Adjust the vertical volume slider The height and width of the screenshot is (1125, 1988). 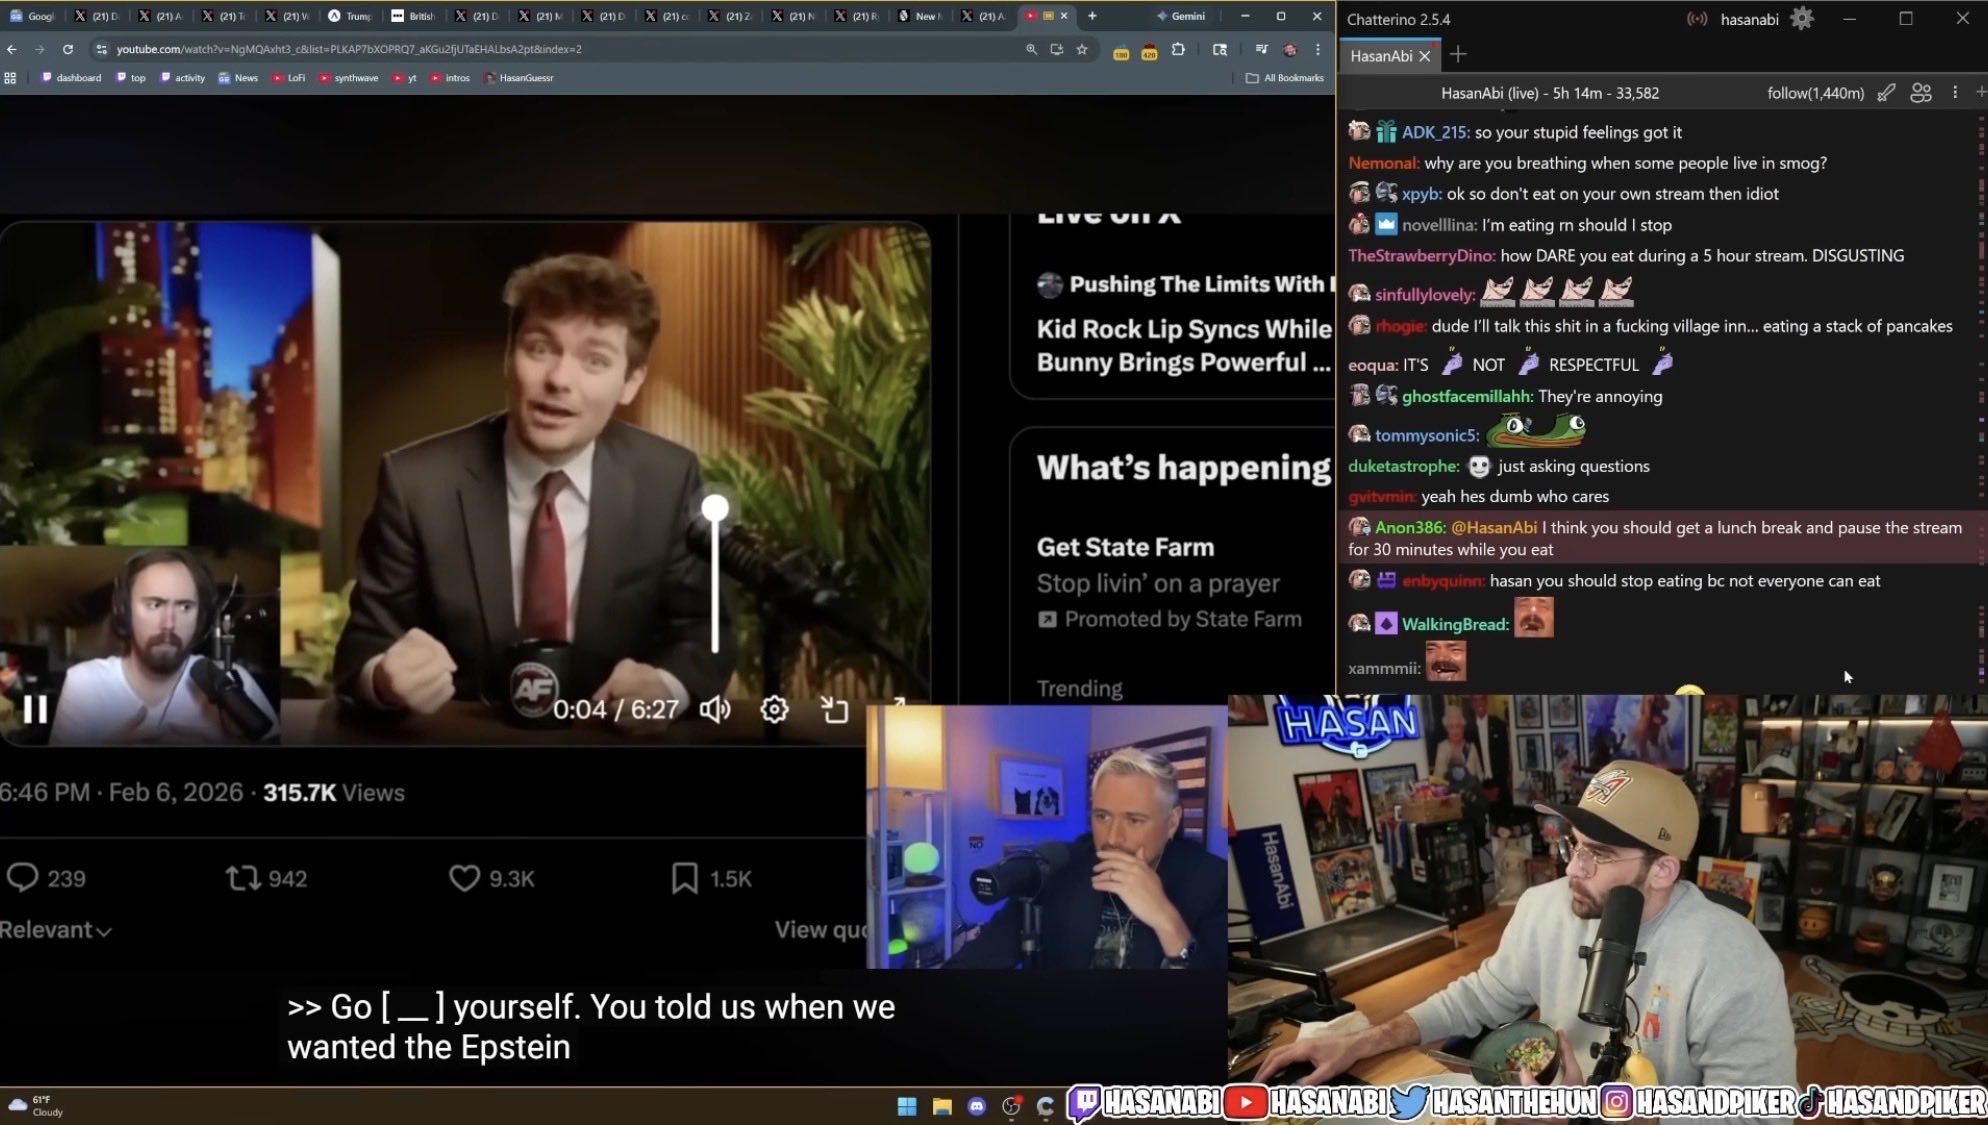[715, 509]
